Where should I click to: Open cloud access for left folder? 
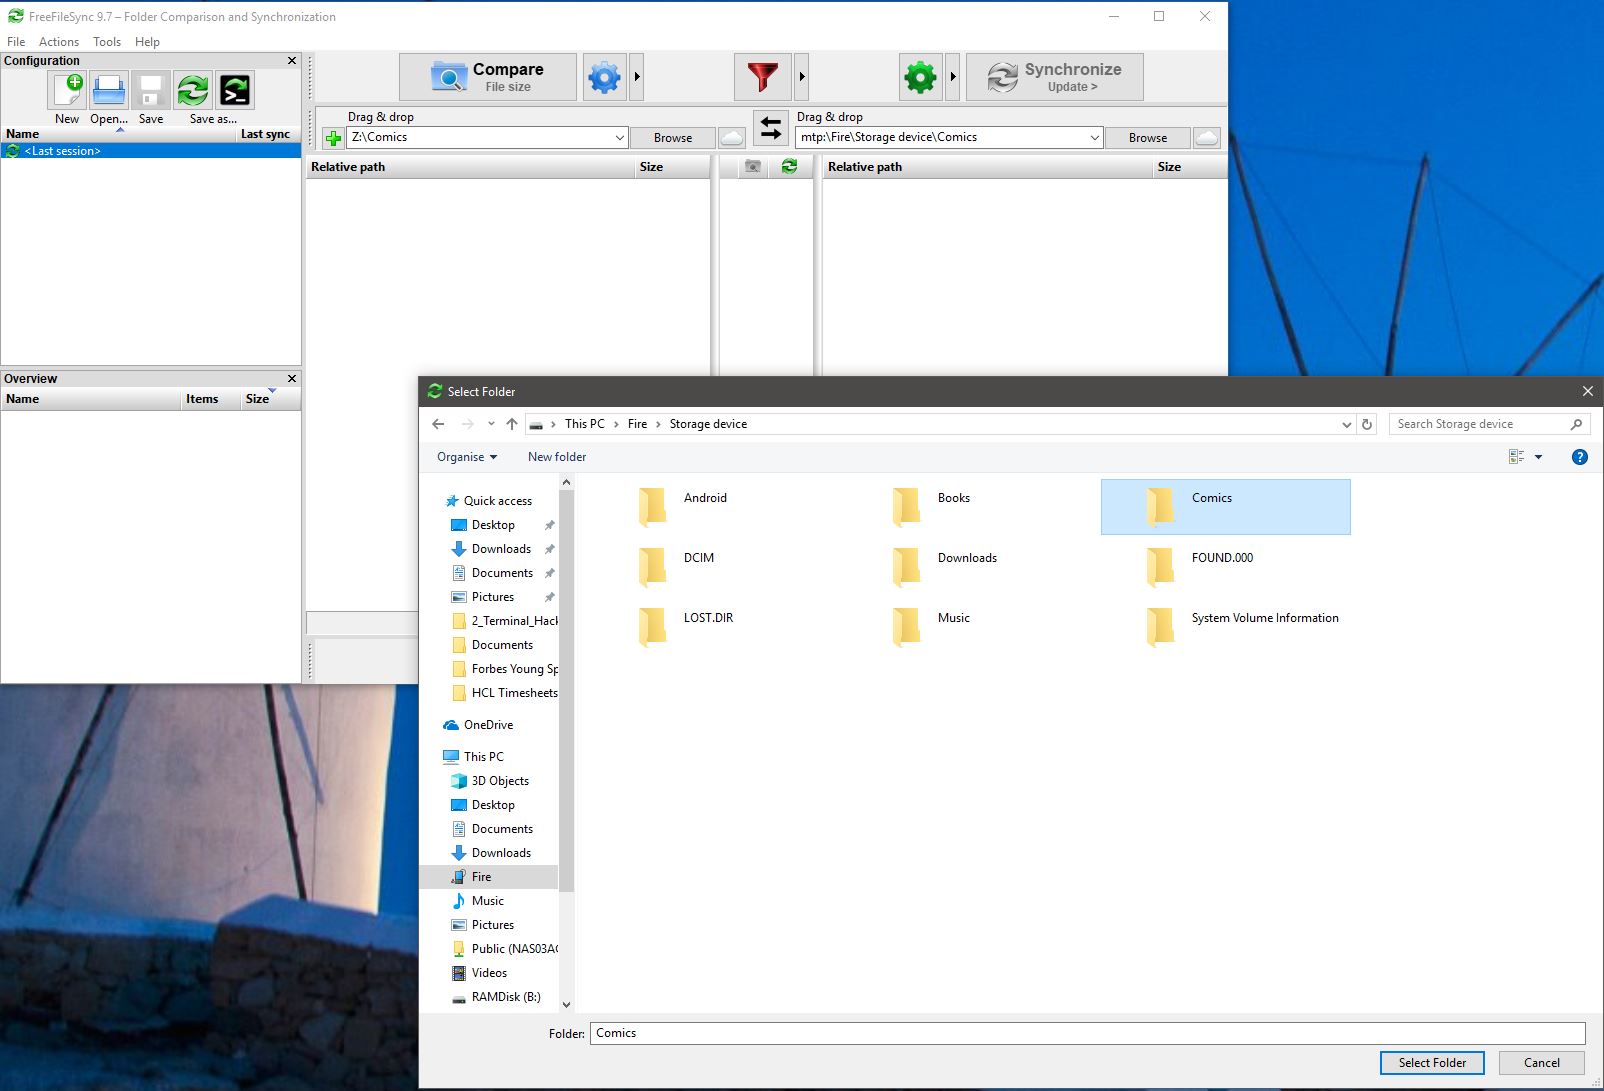(732, 137)
